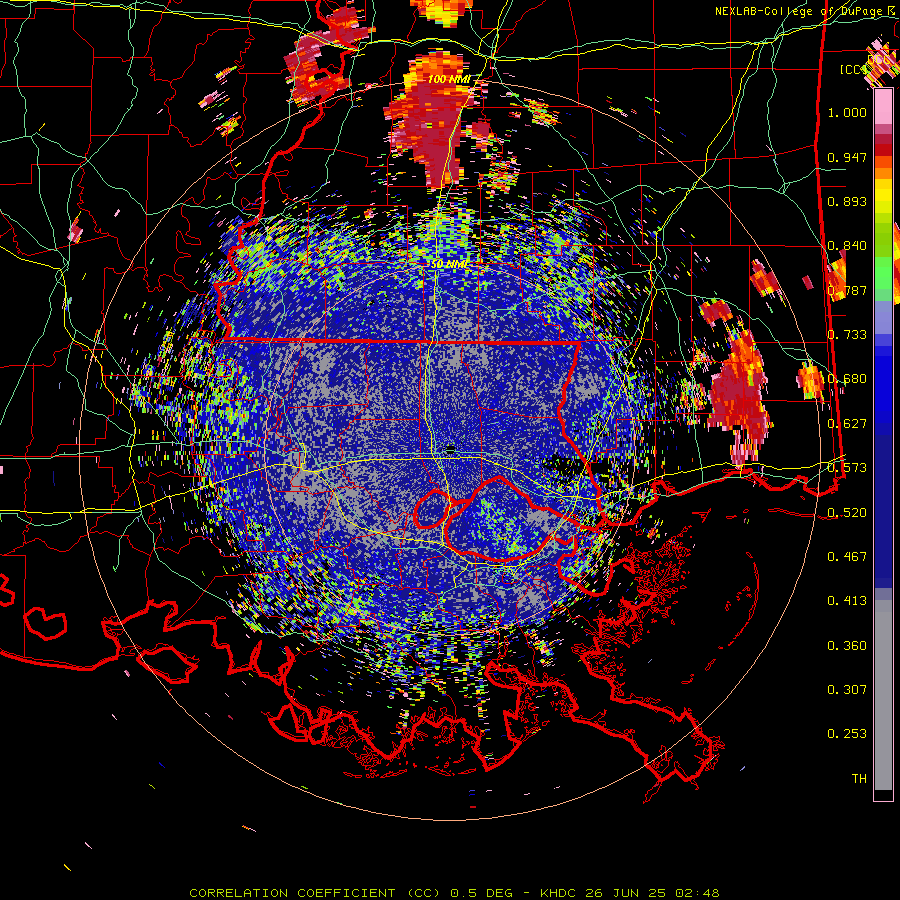Pick the pink top segment of color bar

[x=883, y=107]
